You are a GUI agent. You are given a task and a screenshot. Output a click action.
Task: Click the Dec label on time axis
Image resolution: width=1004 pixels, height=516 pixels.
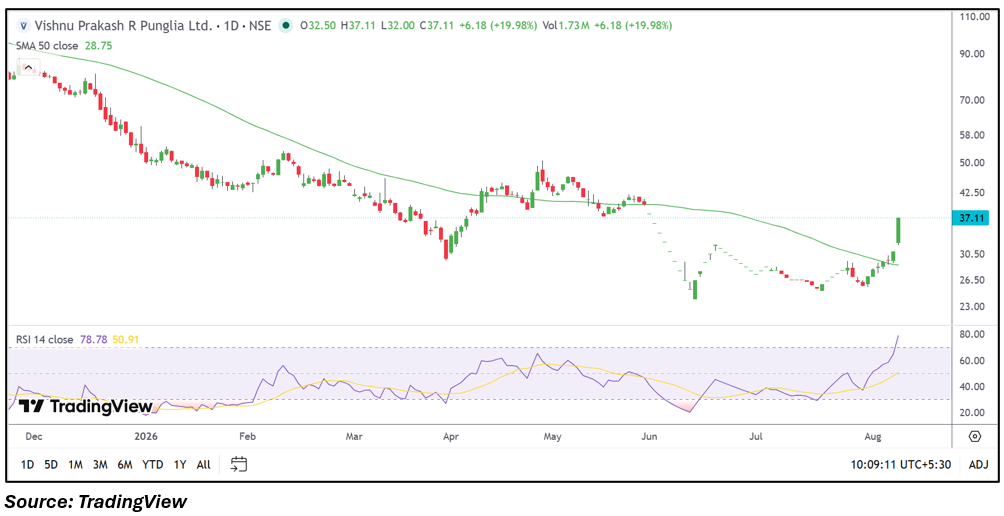pyautogui.click(x=34, y=437)
